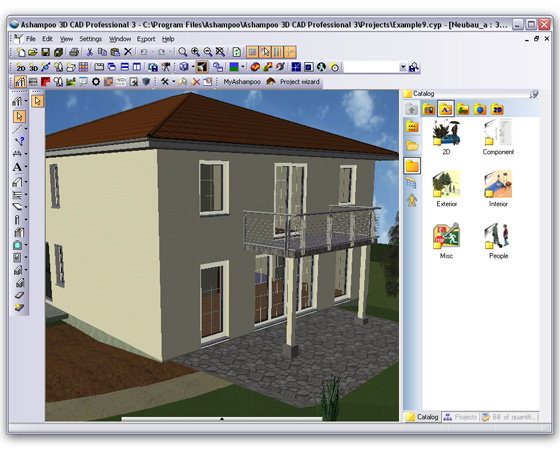Screen dimensions: 560x449
Task: Switch to the 2D view icon
Action: click(21, 67)
